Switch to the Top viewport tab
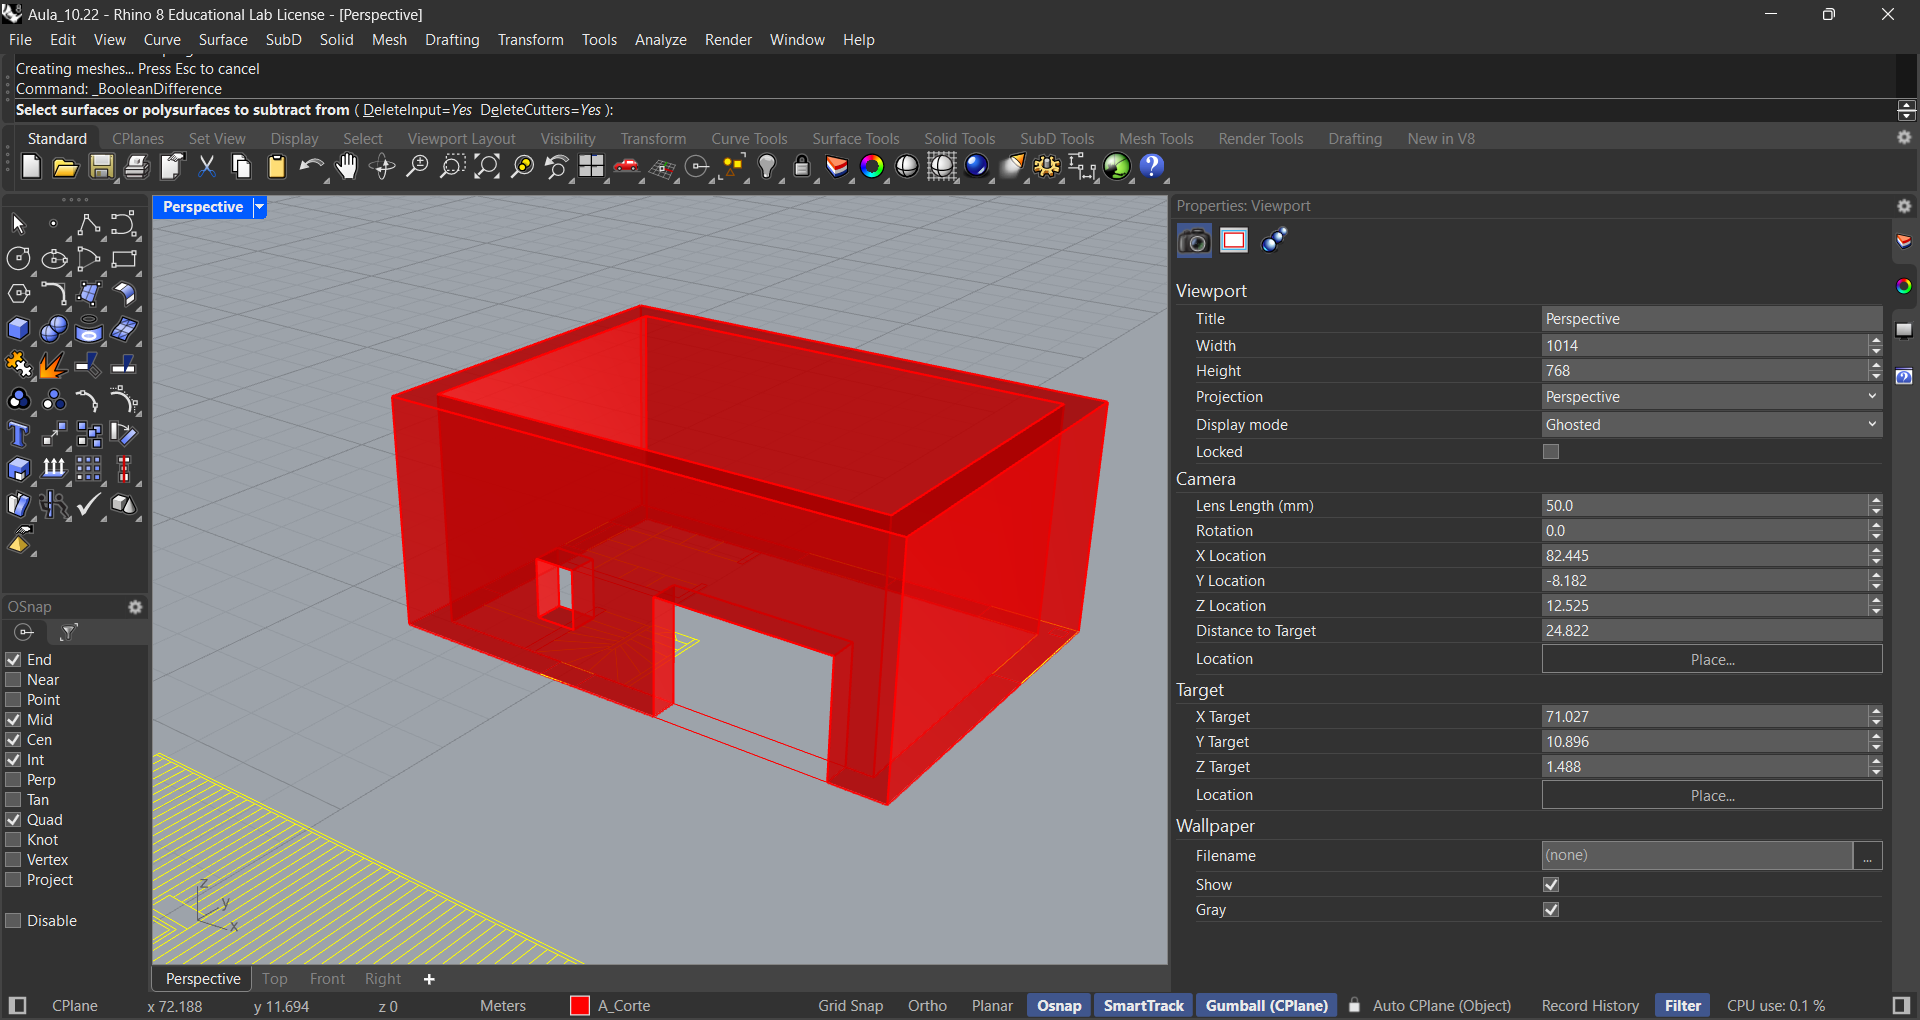Viewport: 1920px width, 1020px height. (275, 979)
